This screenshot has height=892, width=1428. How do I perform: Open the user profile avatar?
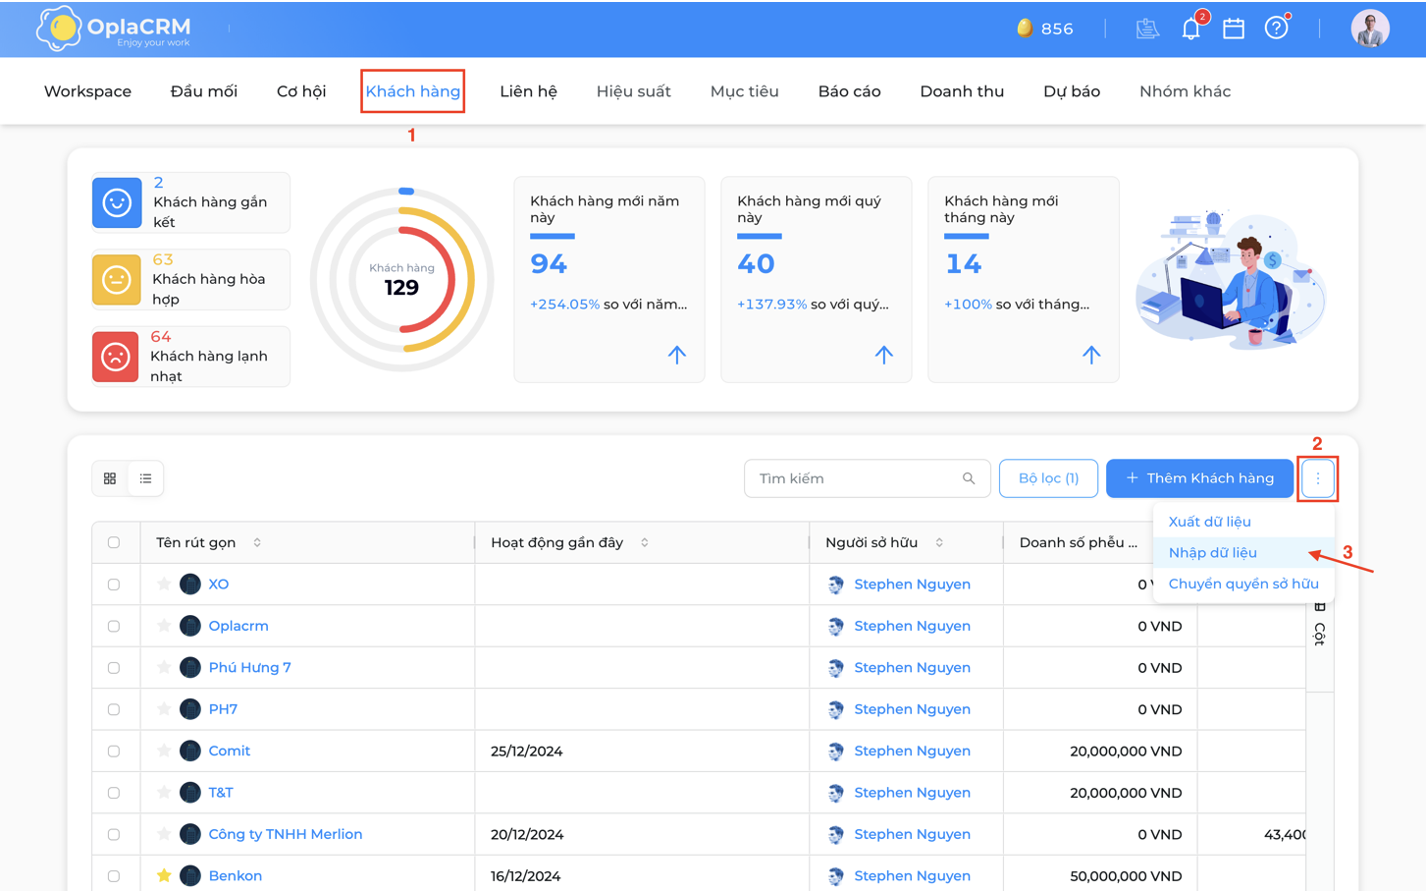(x=1370, y=28)
